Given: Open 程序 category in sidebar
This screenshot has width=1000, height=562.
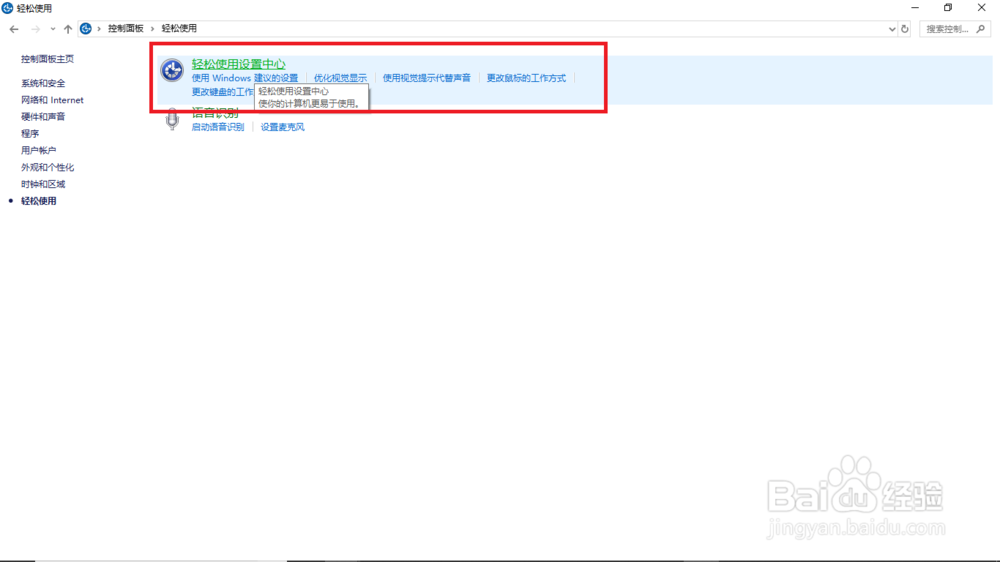Looking at the screenshot, I should (30, 133).
